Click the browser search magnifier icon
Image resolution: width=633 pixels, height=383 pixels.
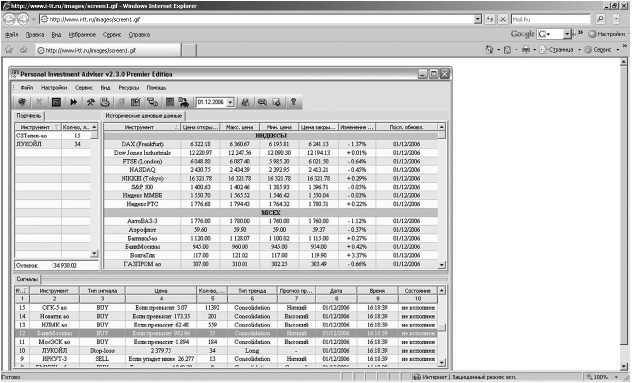[600, 19]
